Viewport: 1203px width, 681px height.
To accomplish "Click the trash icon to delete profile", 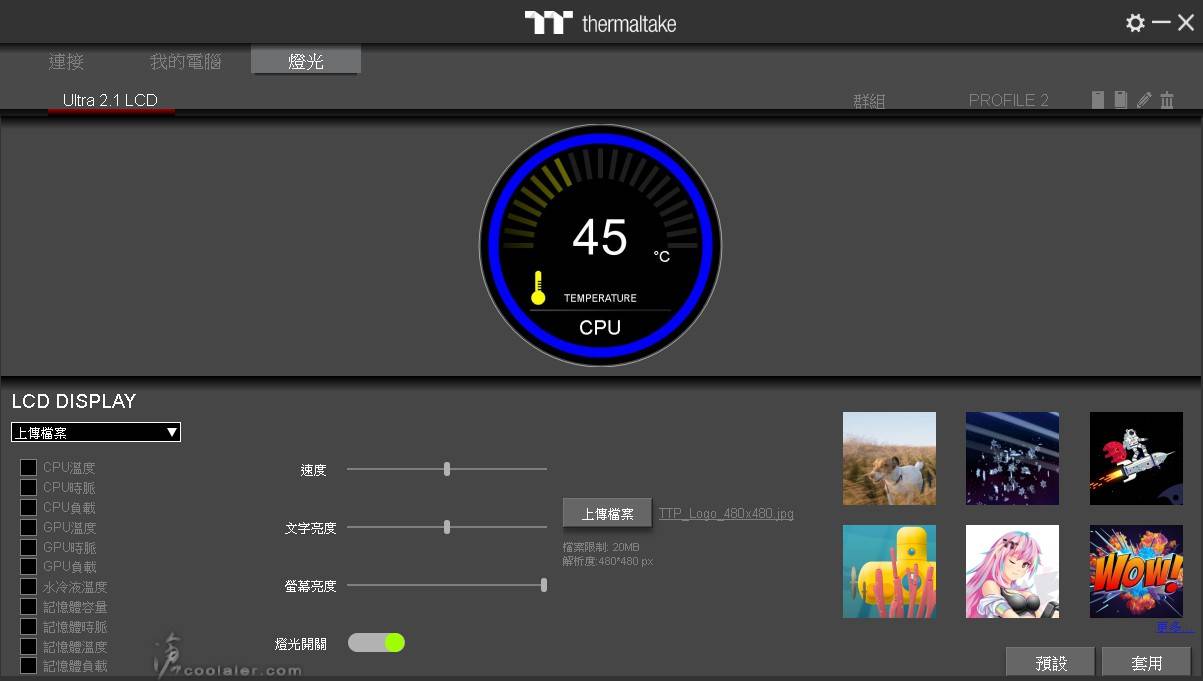I will click(x=1167, y=100).
